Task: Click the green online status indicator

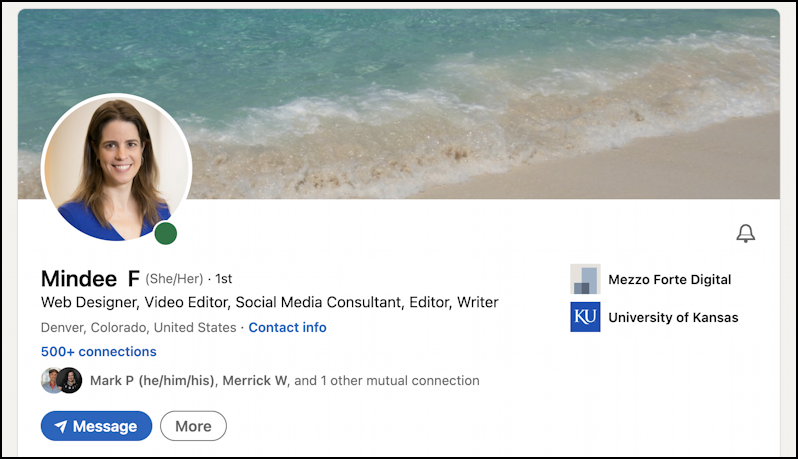Action: tap(165, 234)
